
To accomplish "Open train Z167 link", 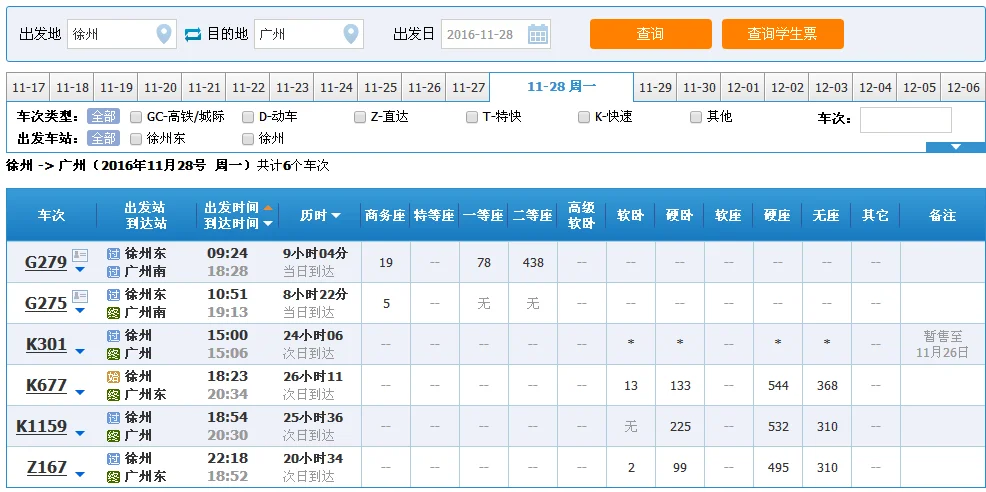I will tap(47, 467).
